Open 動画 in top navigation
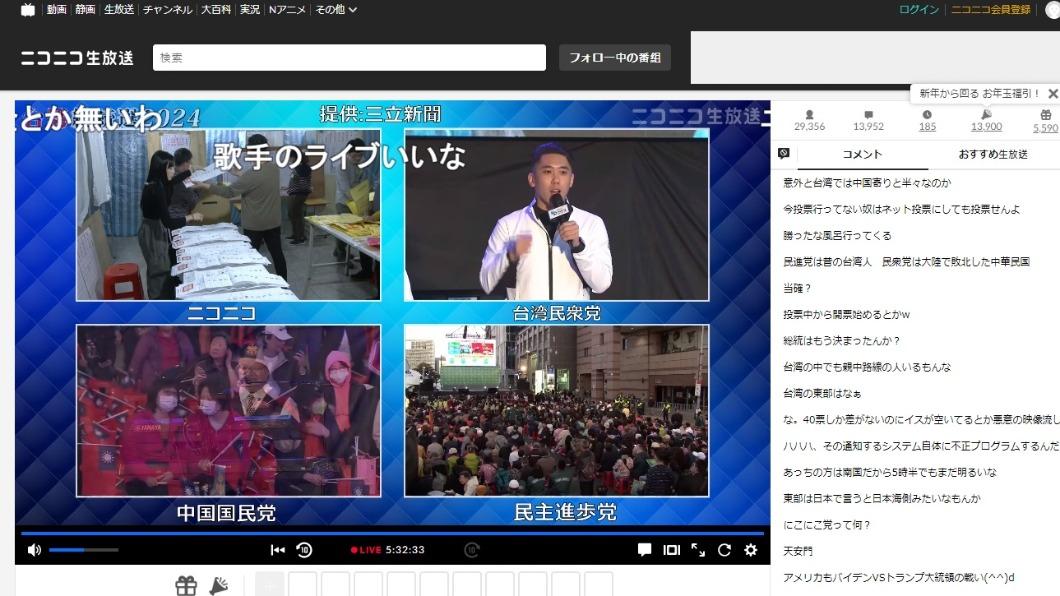 [57, 9]
